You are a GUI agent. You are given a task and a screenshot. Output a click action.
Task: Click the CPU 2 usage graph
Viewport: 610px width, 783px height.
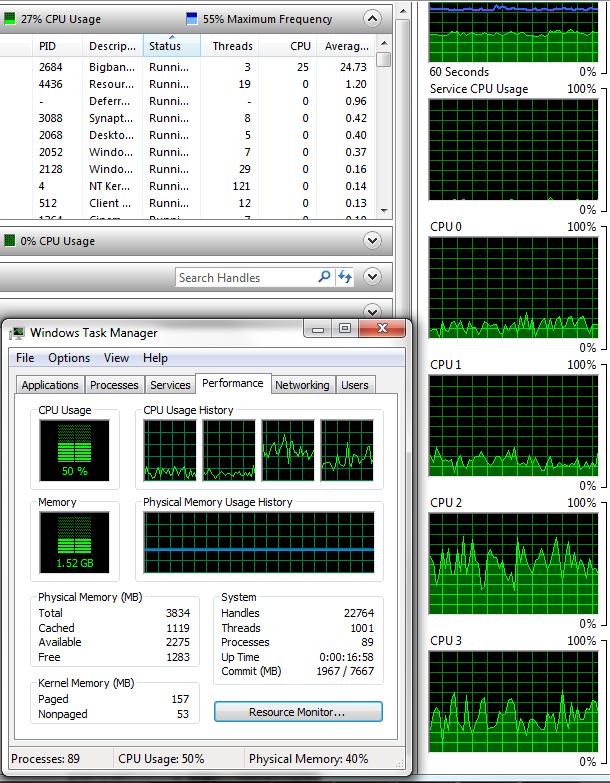(x=513, y=564)
